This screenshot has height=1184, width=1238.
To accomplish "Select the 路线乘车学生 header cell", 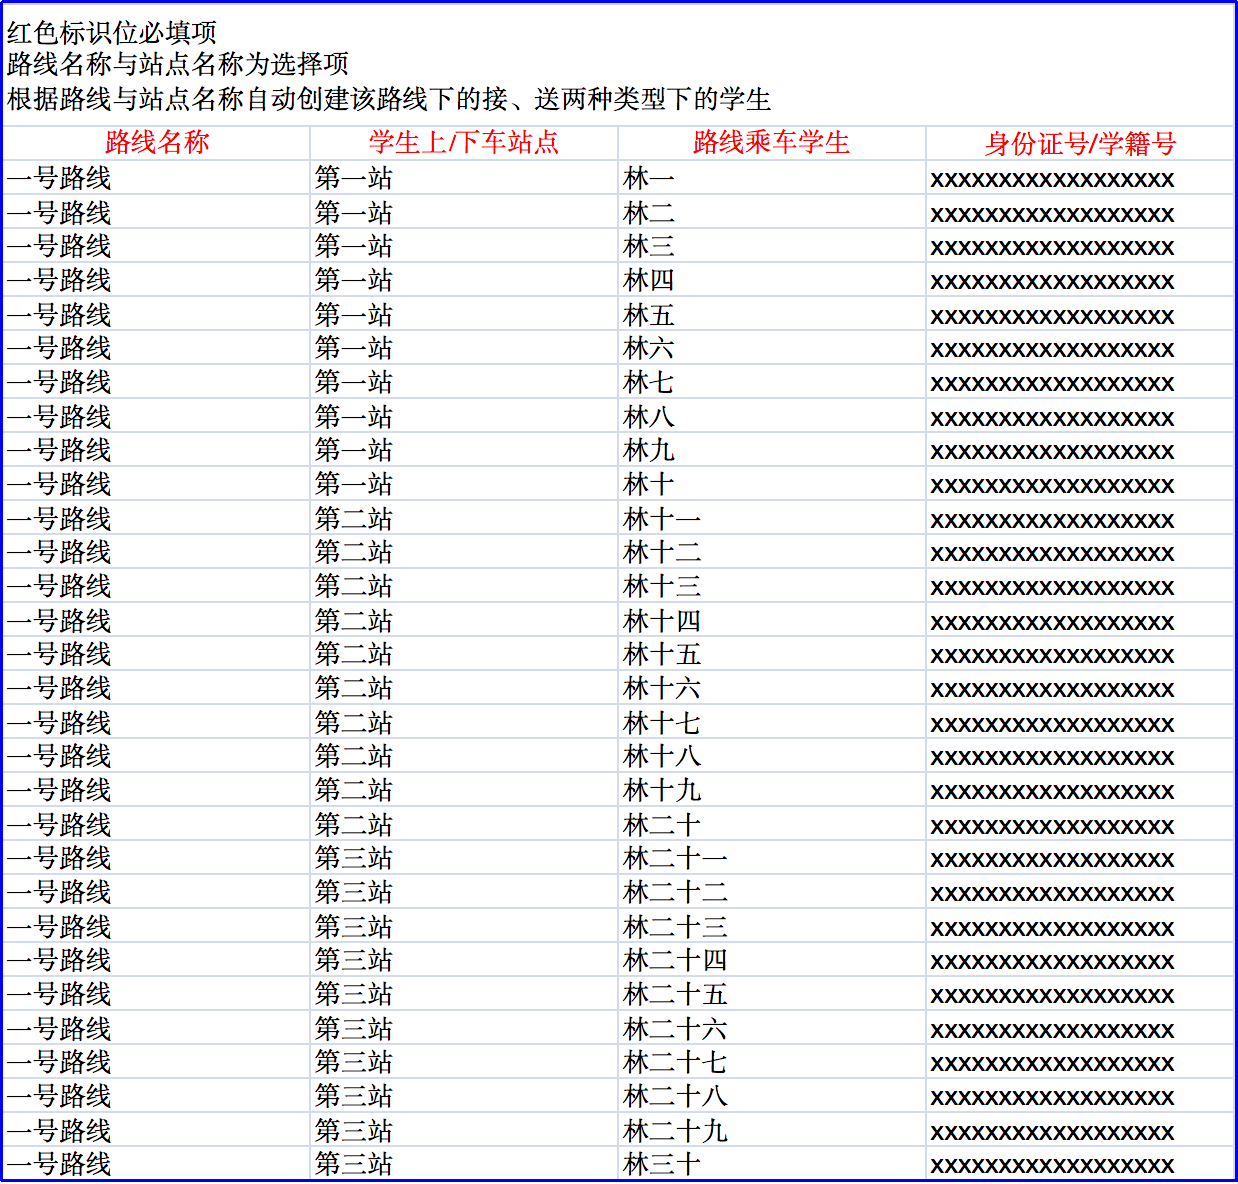I will [772, 143].
